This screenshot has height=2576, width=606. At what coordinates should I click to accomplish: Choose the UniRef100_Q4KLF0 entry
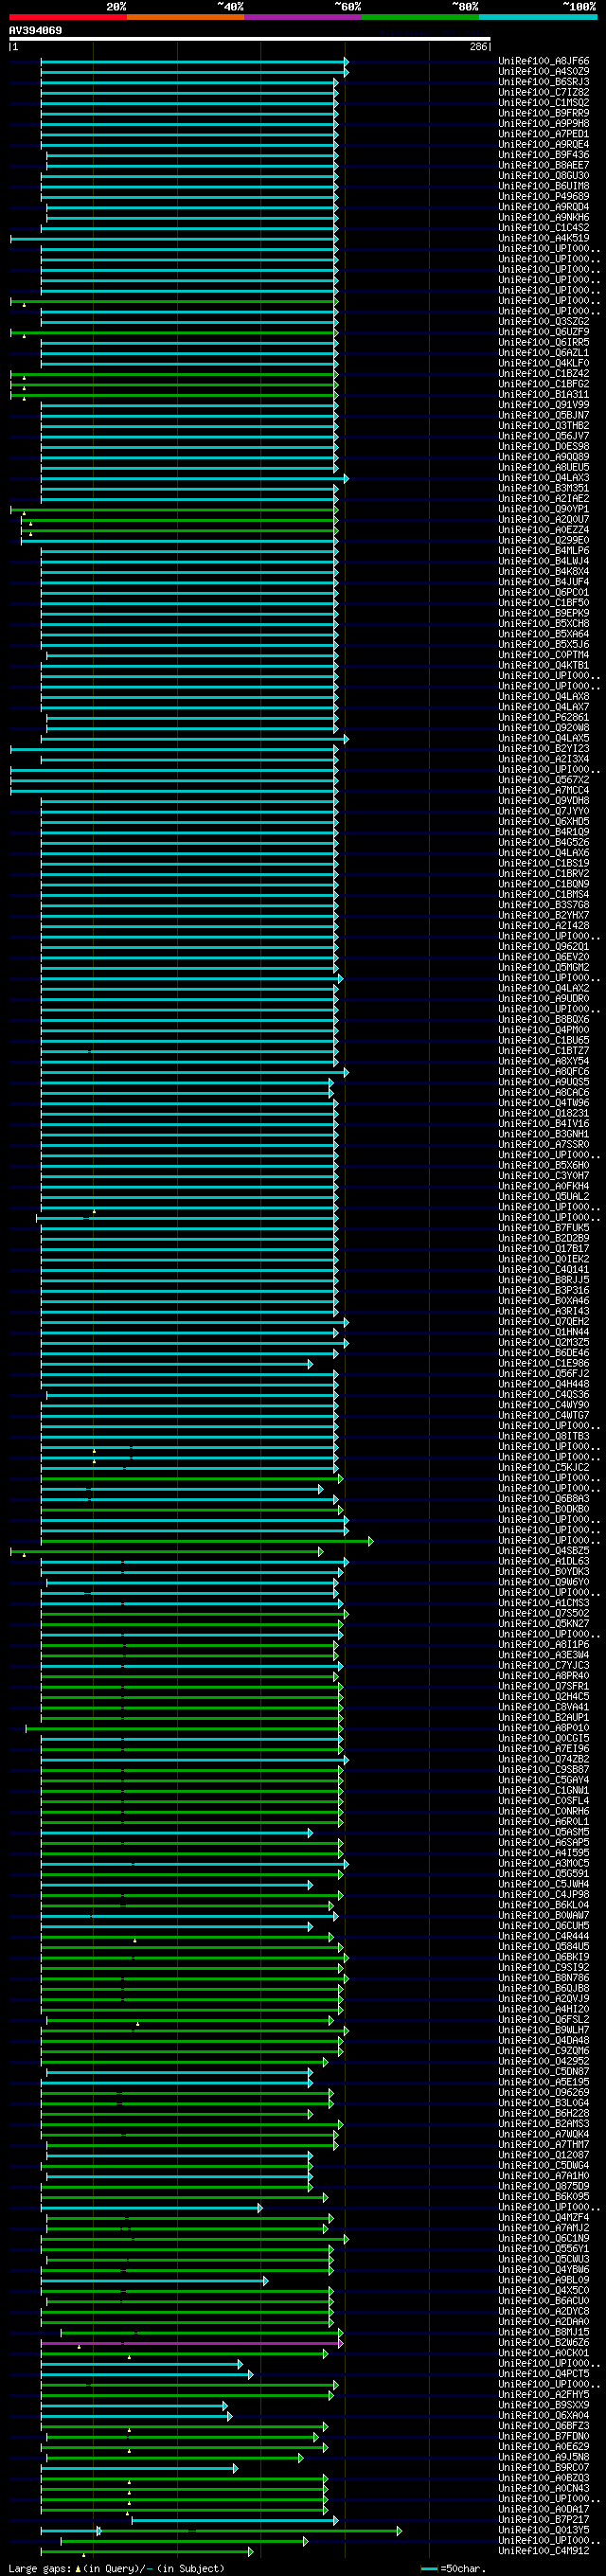[x=544, y=363]
